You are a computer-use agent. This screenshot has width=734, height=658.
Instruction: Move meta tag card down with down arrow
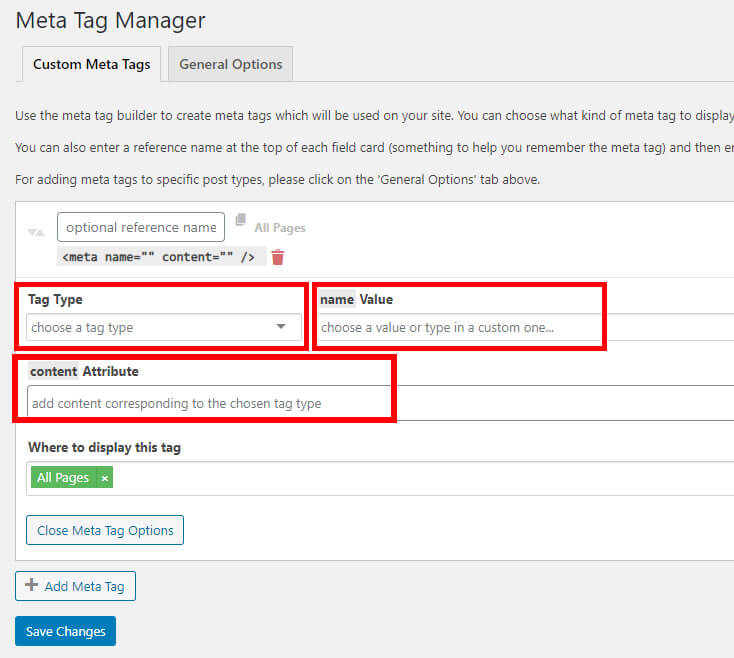(x=32, y=232)
